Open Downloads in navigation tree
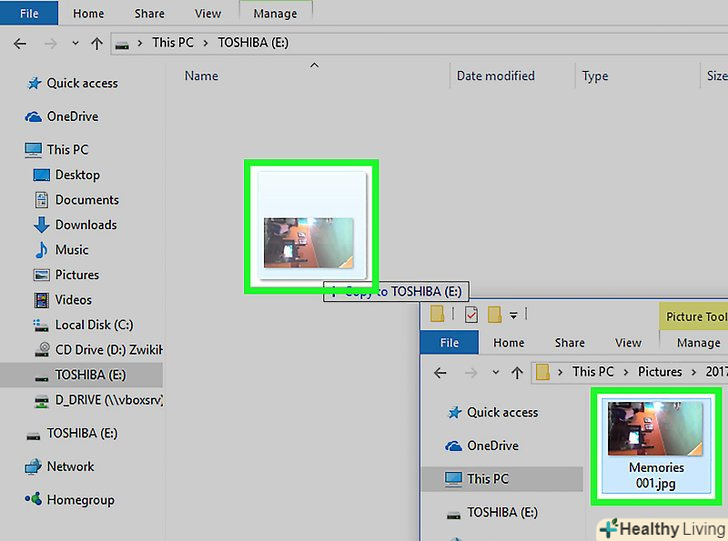 [86, 225]
